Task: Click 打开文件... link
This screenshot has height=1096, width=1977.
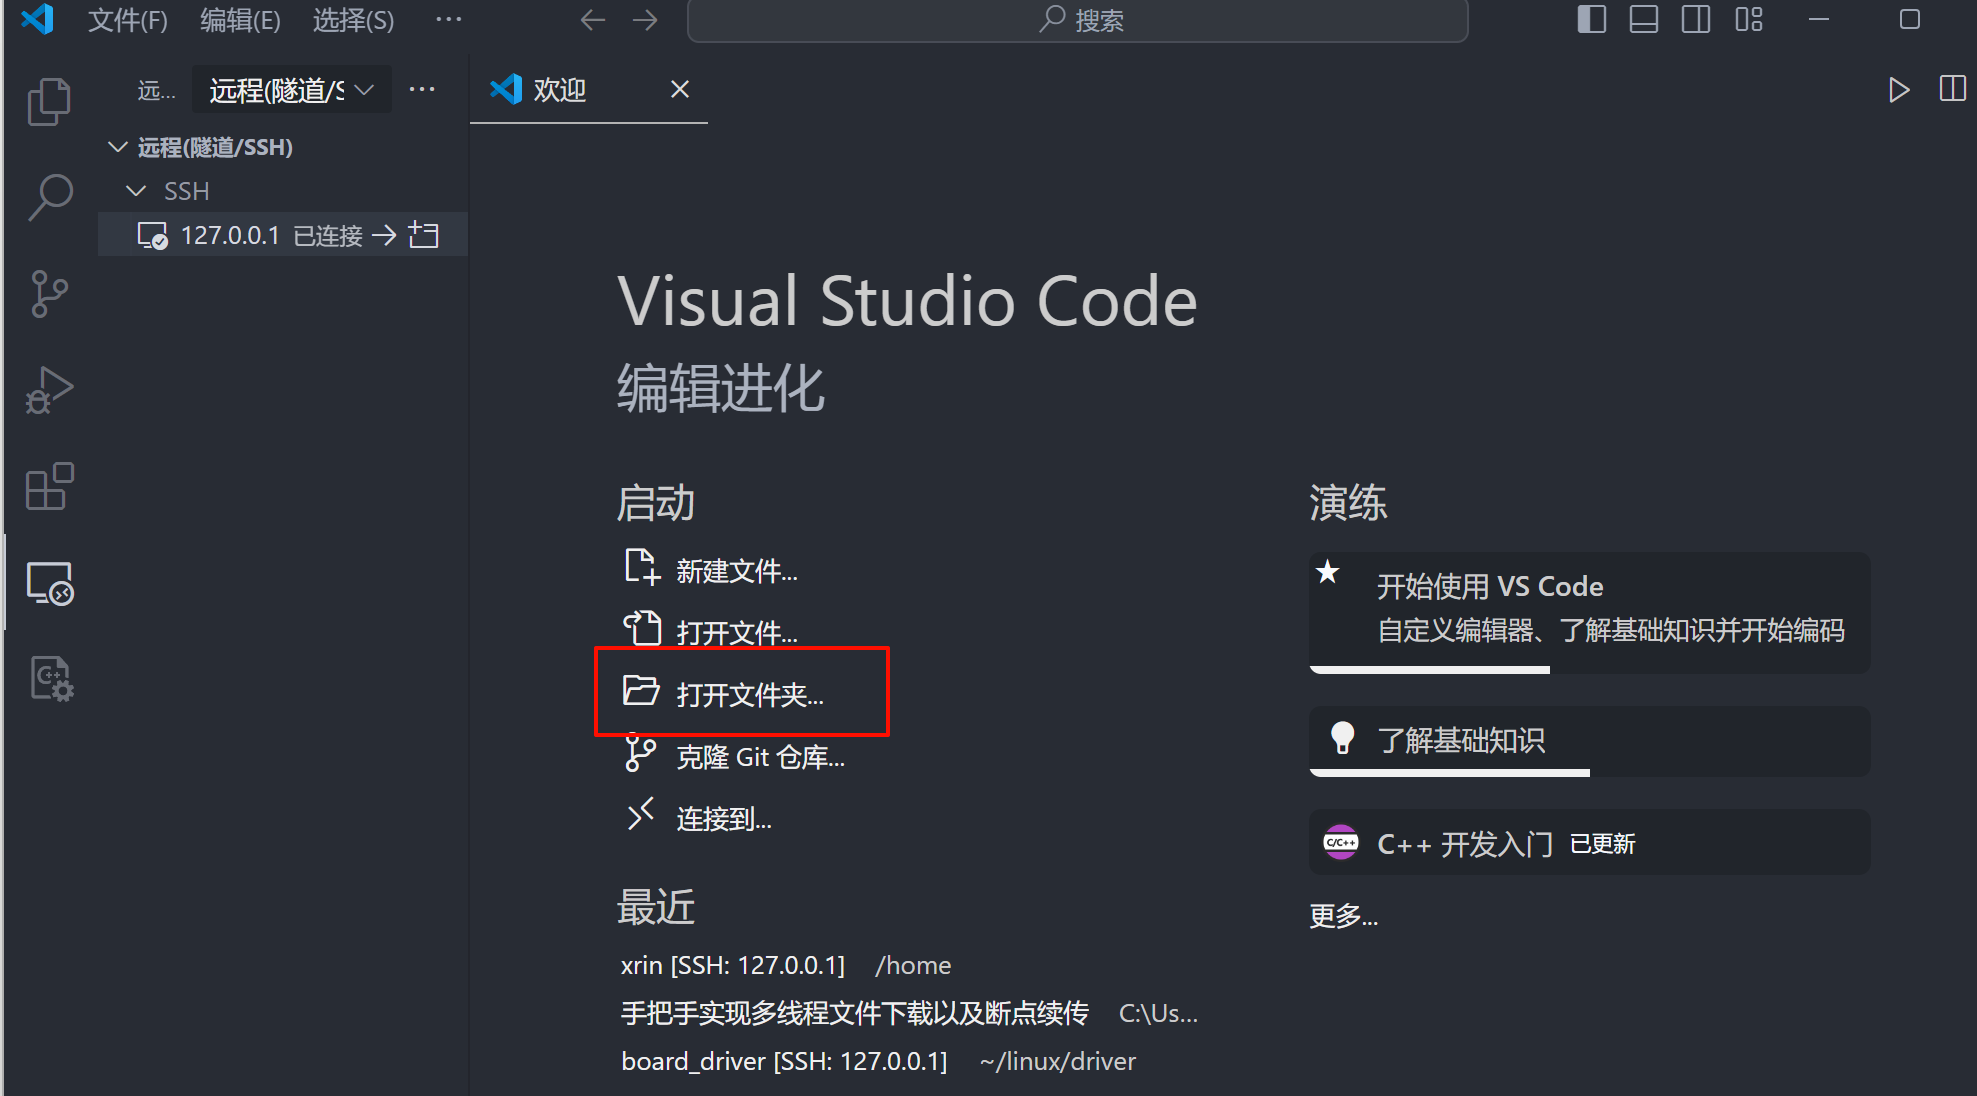Action: click(x=737, y=633)
